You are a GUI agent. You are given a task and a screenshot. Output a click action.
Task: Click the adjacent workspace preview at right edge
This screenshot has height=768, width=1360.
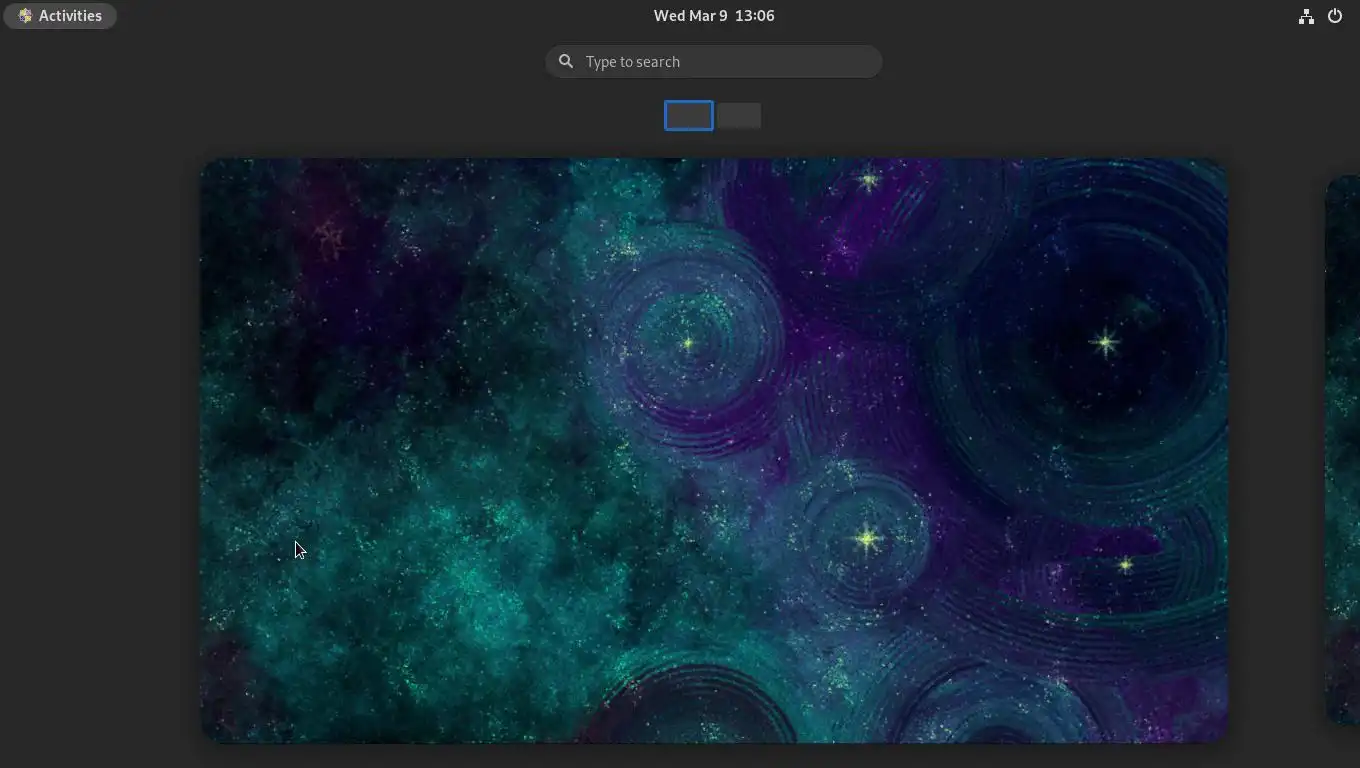pos(1343,450)
